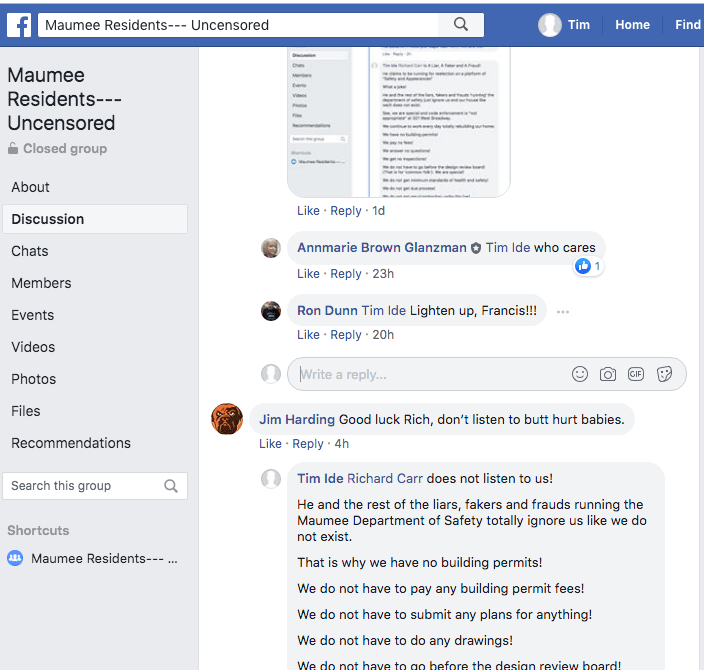Open the Members section in sidebar
Screen dimensions: 704x670
pos(41,283)
